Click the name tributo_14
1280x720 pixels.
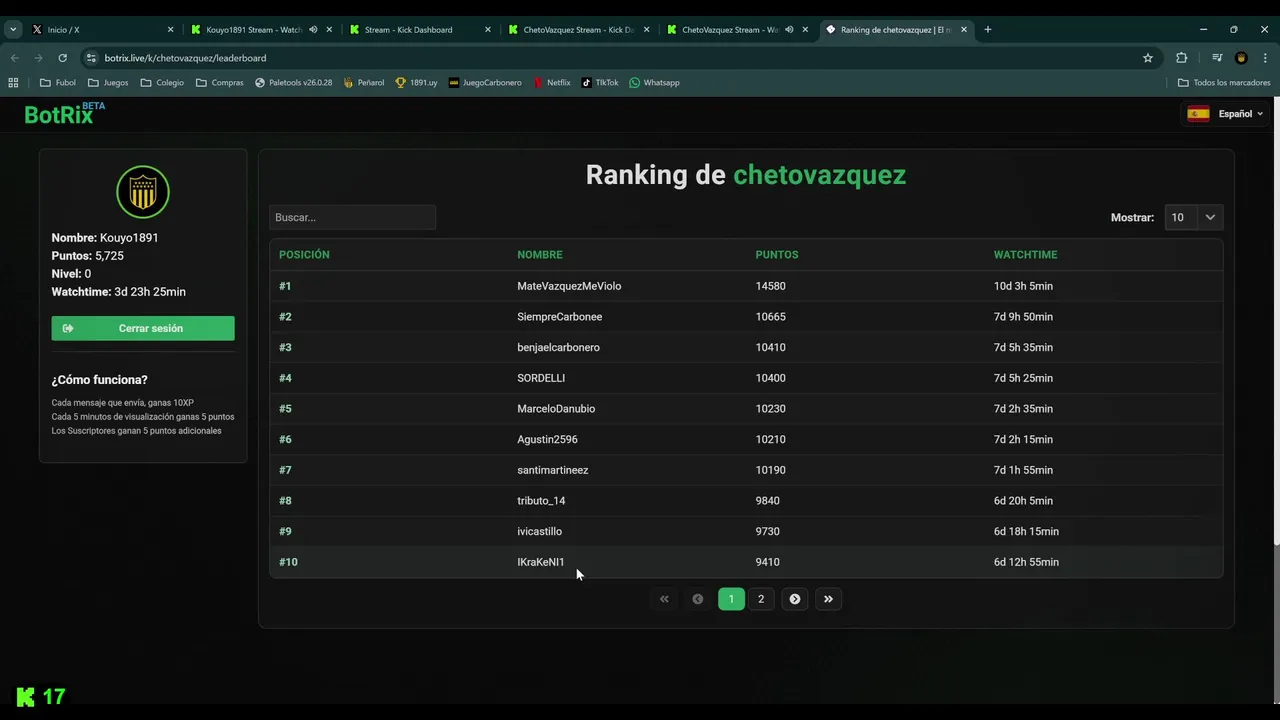click(541, 501)
